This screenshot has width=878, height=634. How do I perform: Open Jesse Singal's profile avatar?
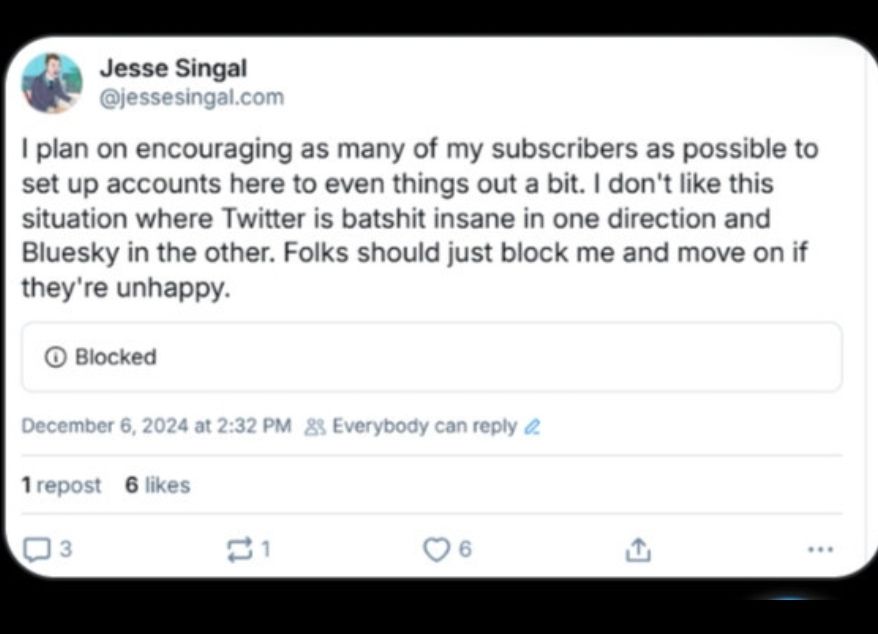point(52,83)
